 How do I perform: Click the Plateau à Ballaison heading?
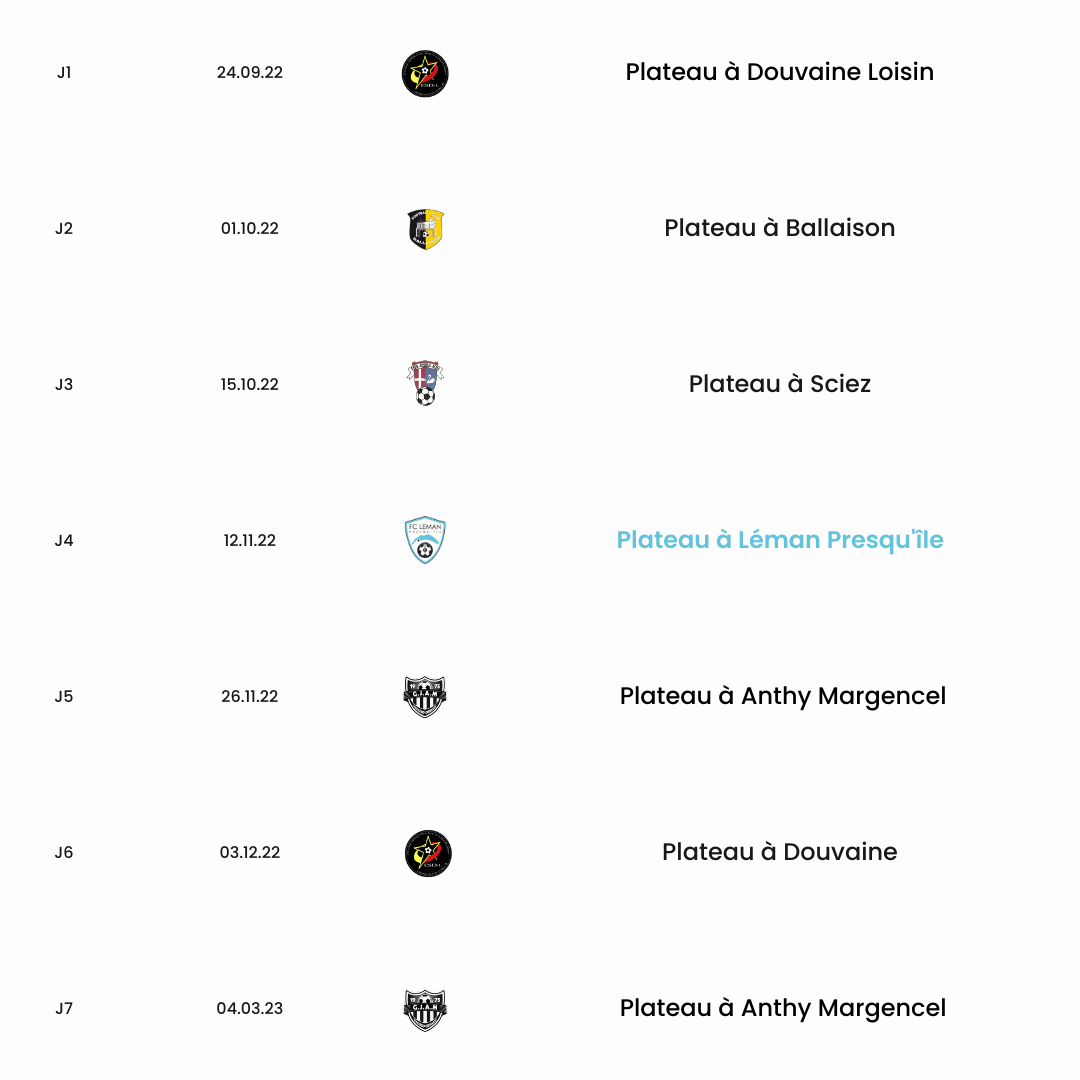[x=780, y=228]
